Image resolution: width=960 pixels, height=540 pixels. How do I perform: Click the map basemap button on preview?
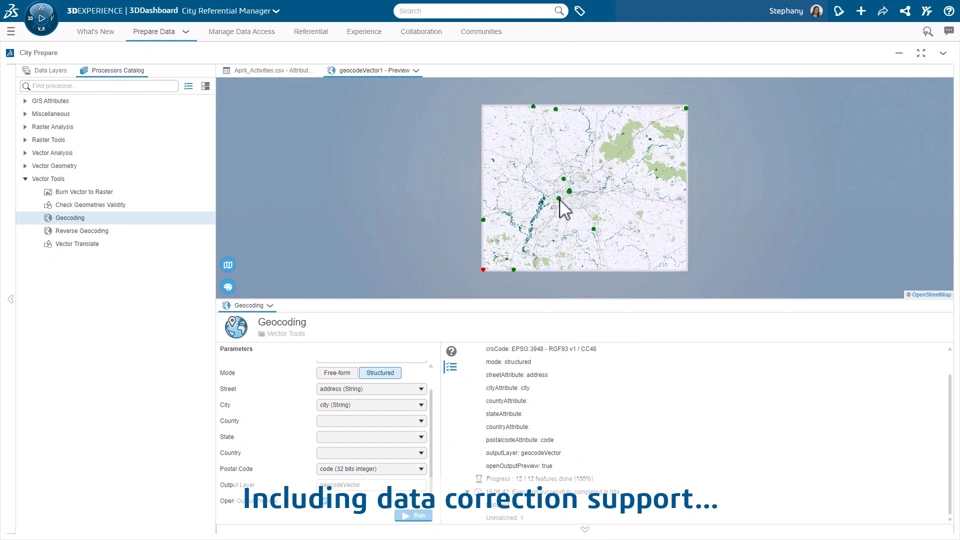228,265
